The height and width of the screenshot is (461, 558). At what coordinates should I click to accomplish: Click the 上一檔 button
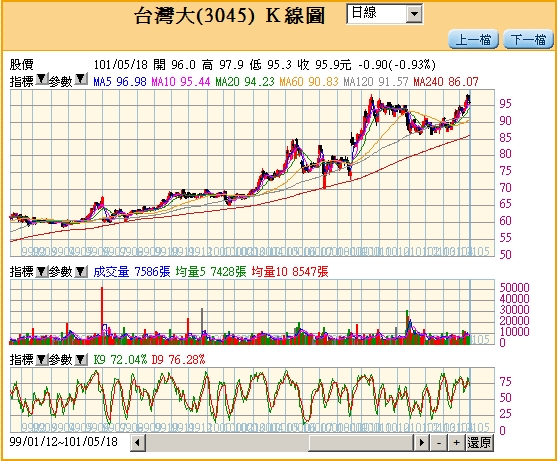click(473, 40)
